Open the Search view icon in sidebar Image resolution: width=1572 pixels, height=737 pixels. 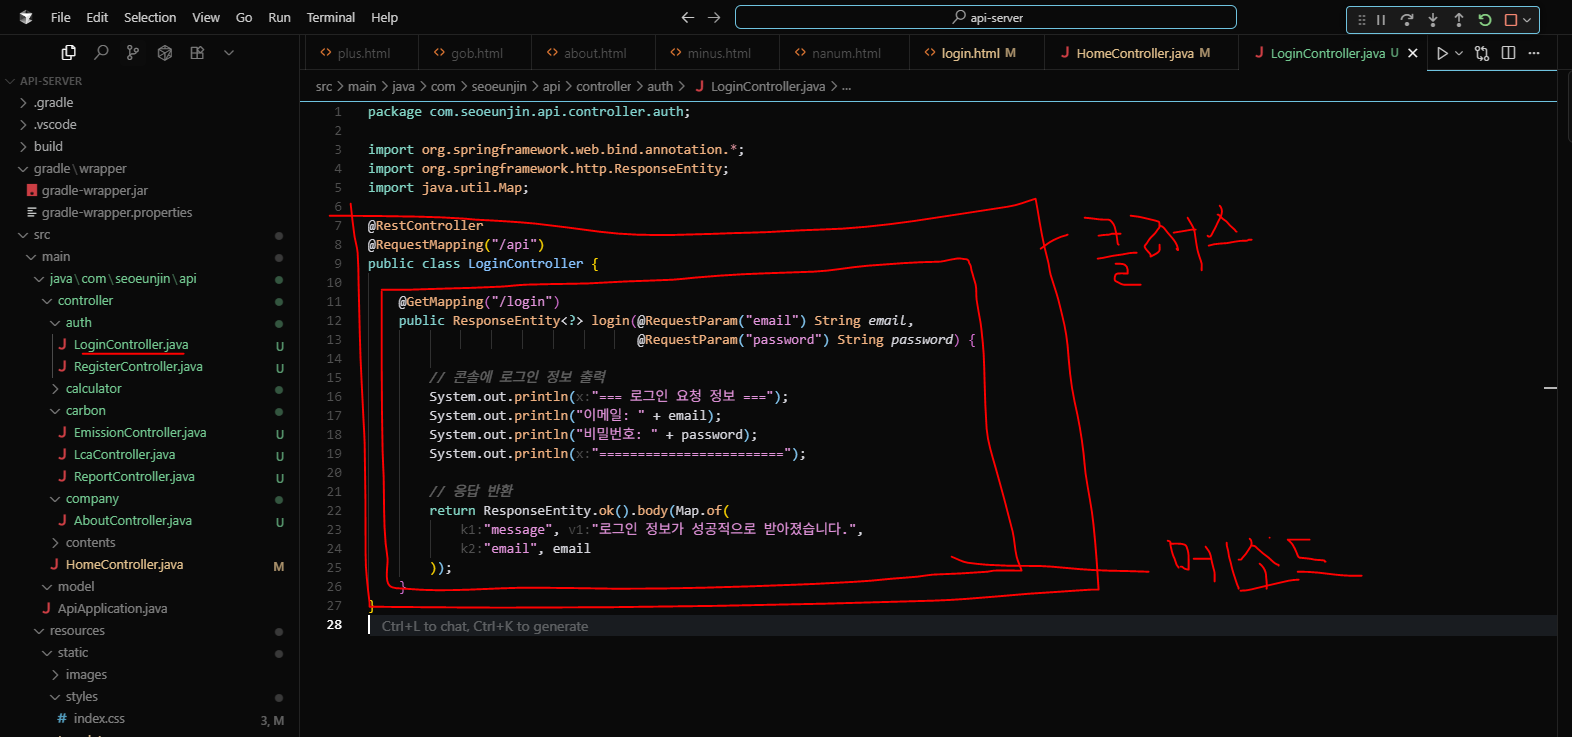(x=101, y=53)
